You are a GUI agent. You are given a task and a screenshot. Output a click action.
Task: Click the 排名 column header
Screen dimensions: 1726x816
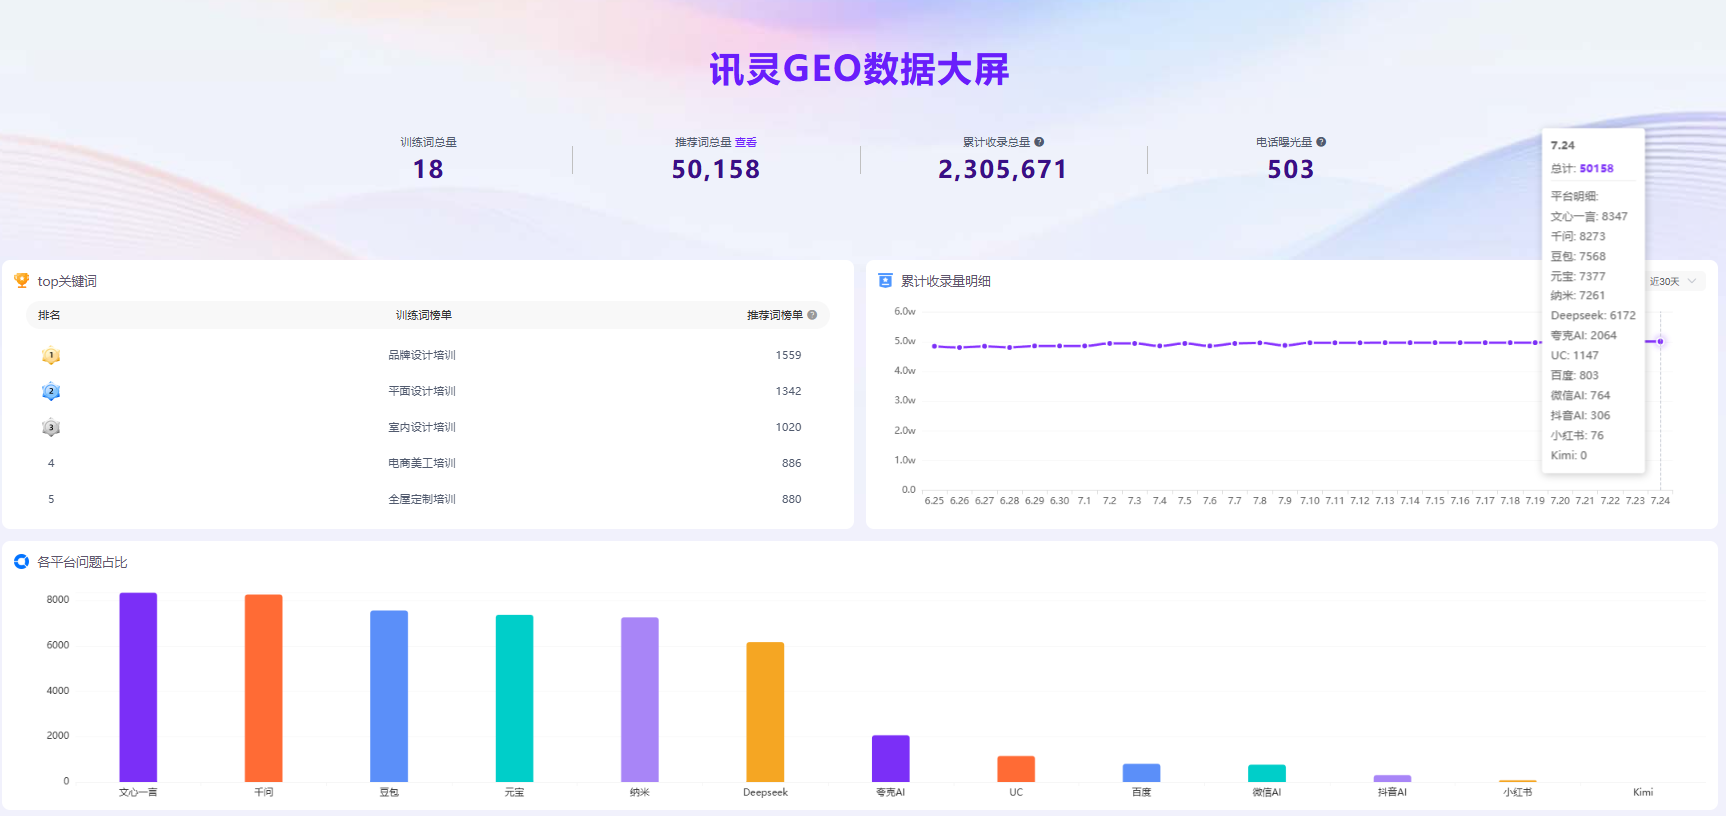click(x=49, y=315)
